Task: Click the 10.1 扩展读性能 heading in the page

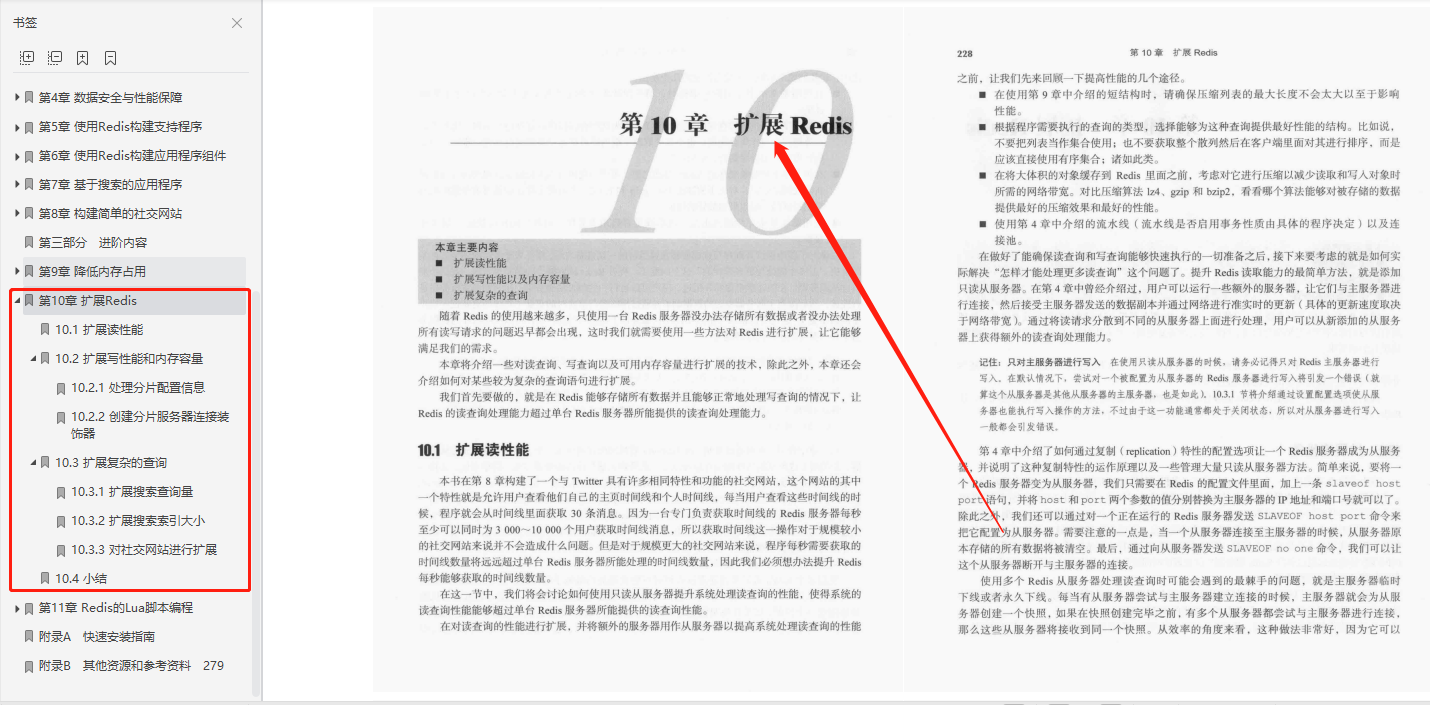Action: [473, 450]
